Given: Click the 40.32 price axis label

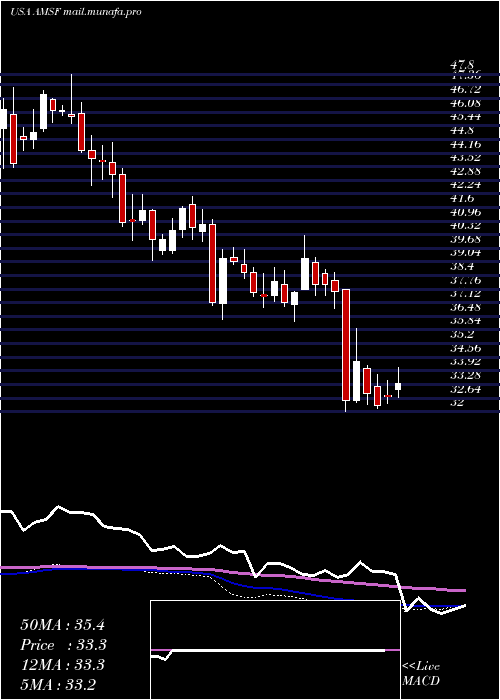Looking at the screenshot, I should [466, 226].
